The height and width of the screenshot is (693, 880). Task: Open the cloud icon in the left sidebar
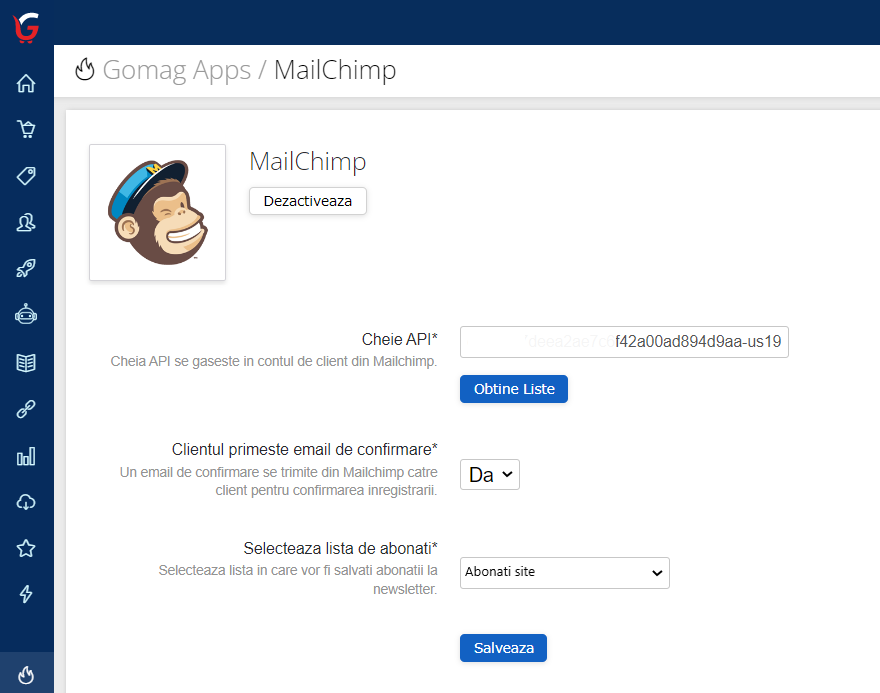point(26,501)
